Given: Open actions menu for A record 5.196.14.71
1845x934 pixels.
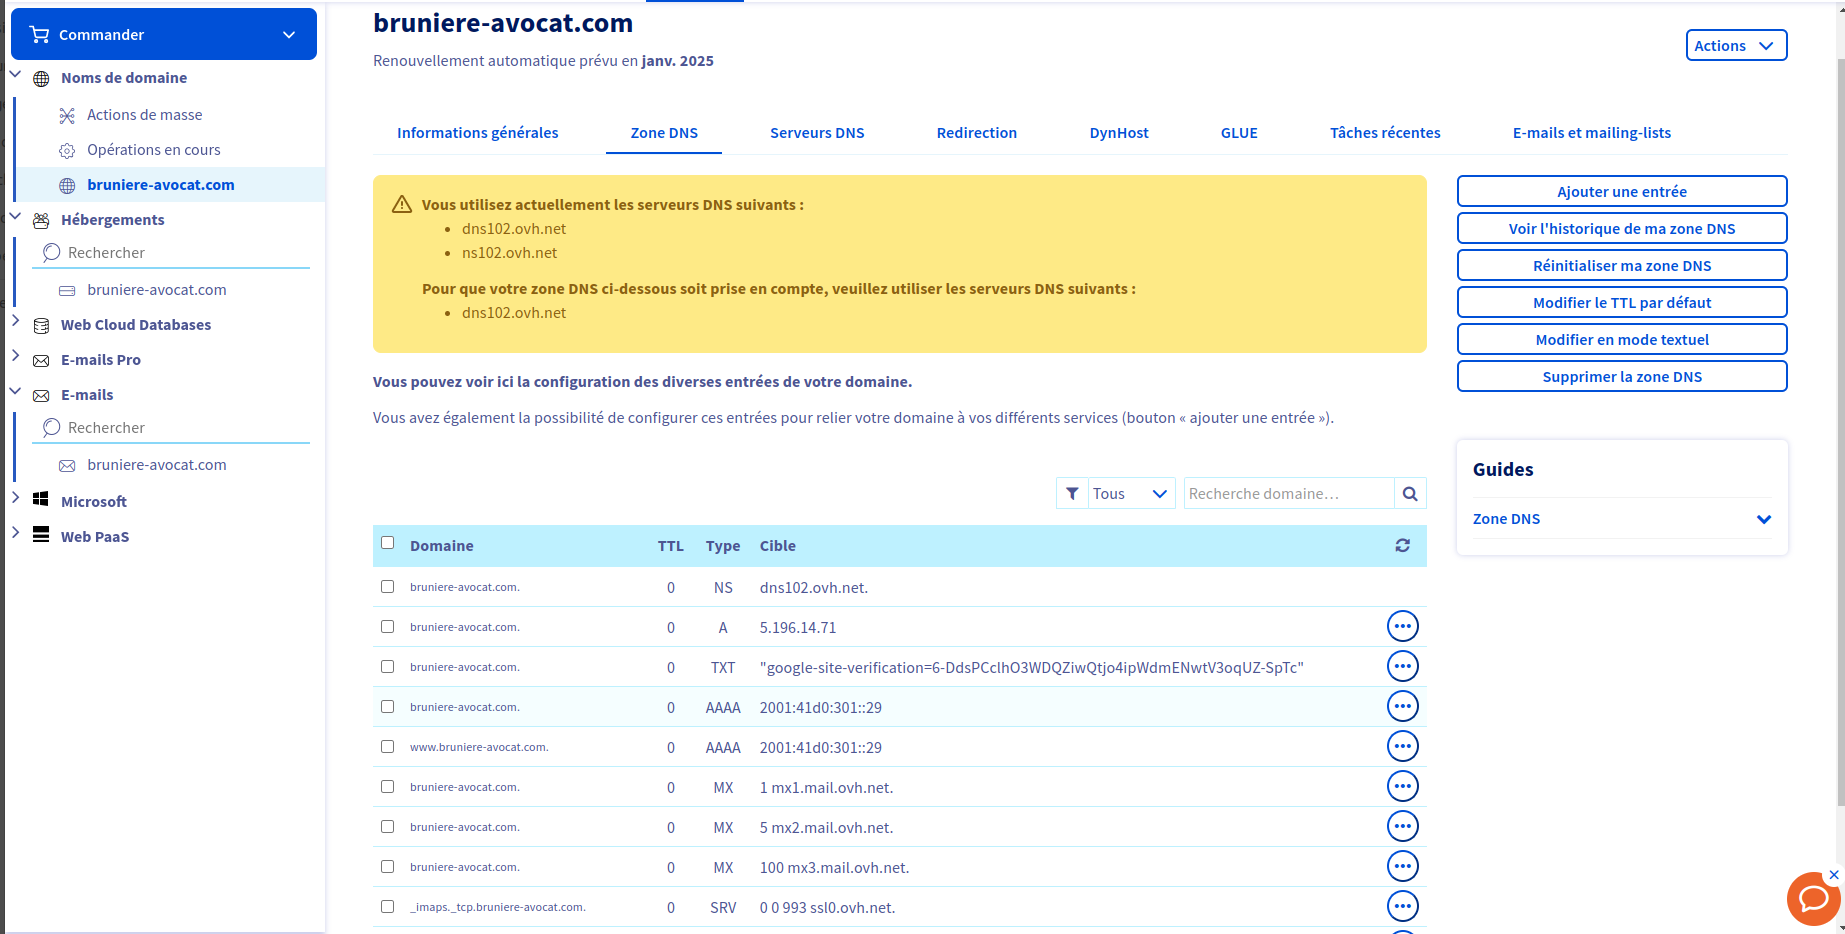Looking at the screenshot, I should (1402, 627).
